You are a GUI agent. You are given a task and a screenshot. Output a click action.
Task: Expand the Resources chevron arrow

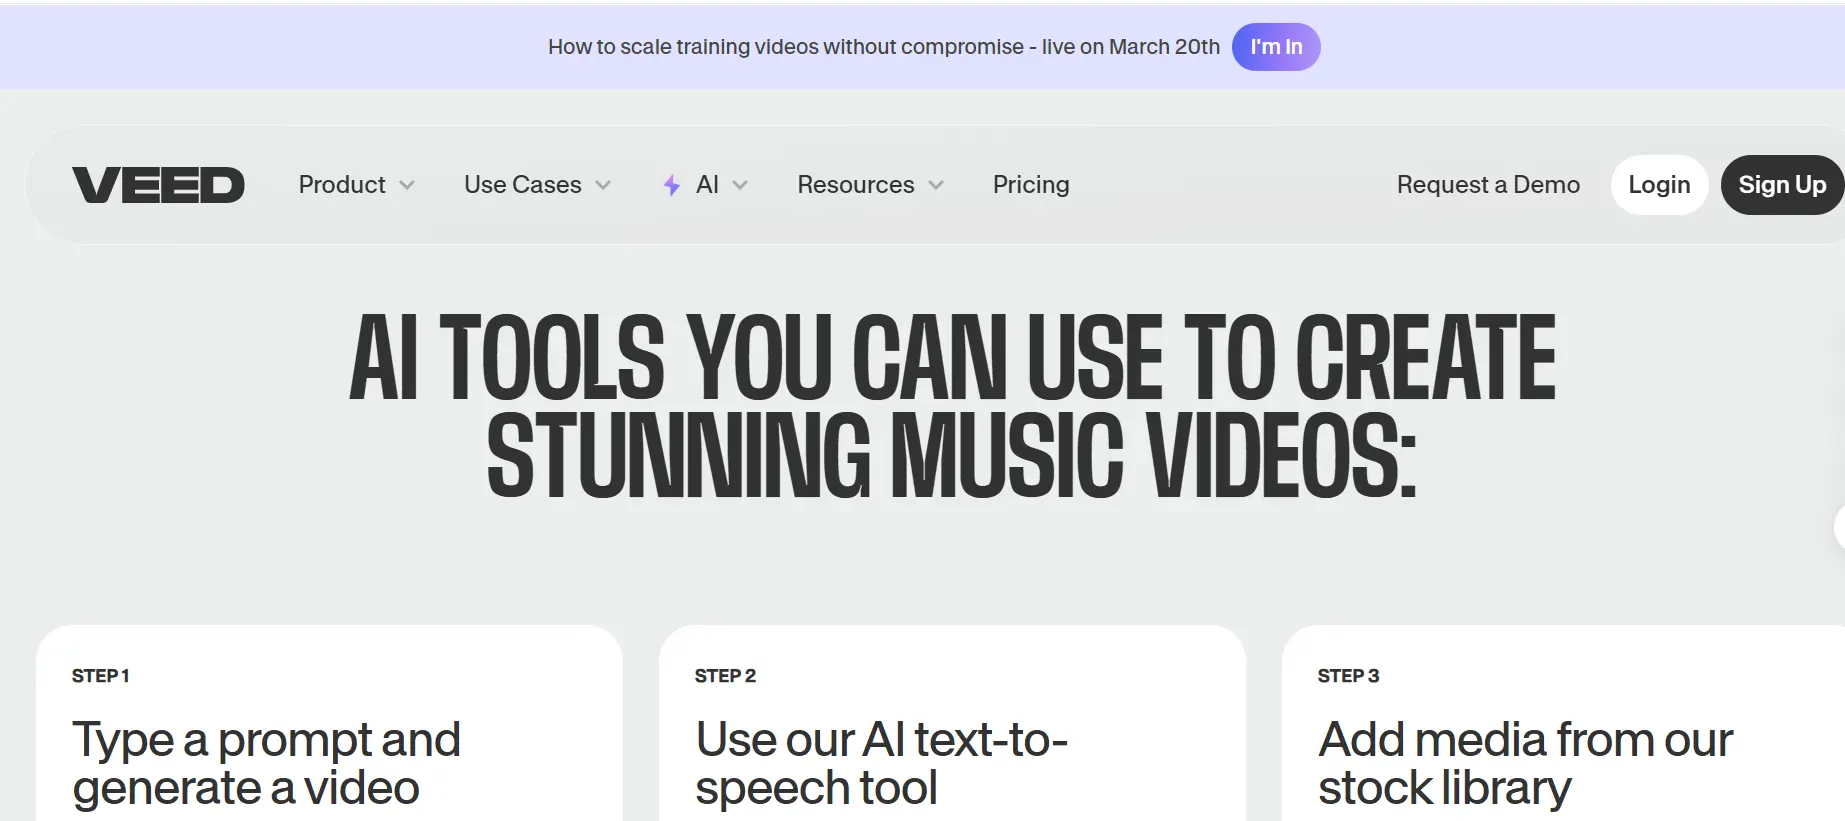click(936, 185)
